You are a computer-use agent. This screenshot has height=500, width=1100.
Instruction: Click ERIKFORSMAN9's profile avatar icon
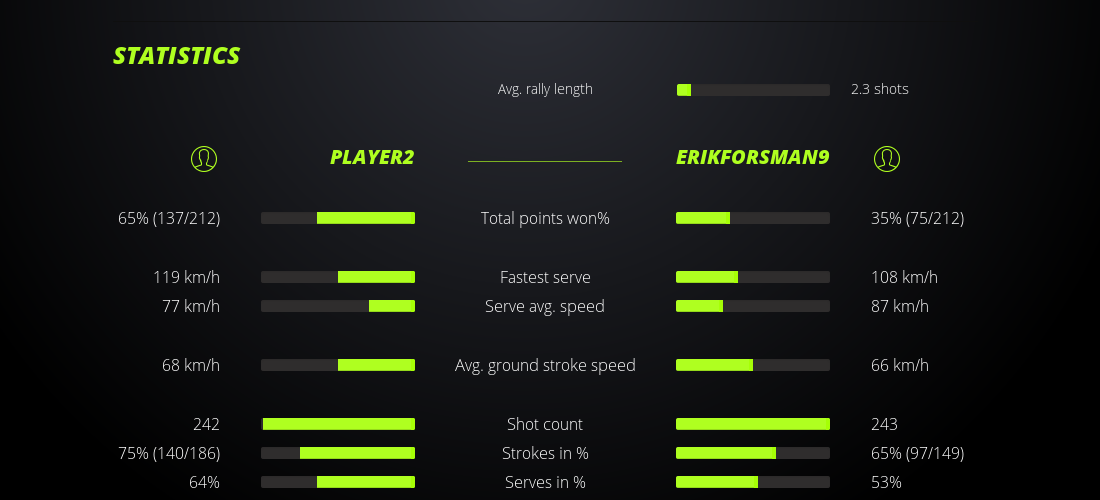pos(887,158)
